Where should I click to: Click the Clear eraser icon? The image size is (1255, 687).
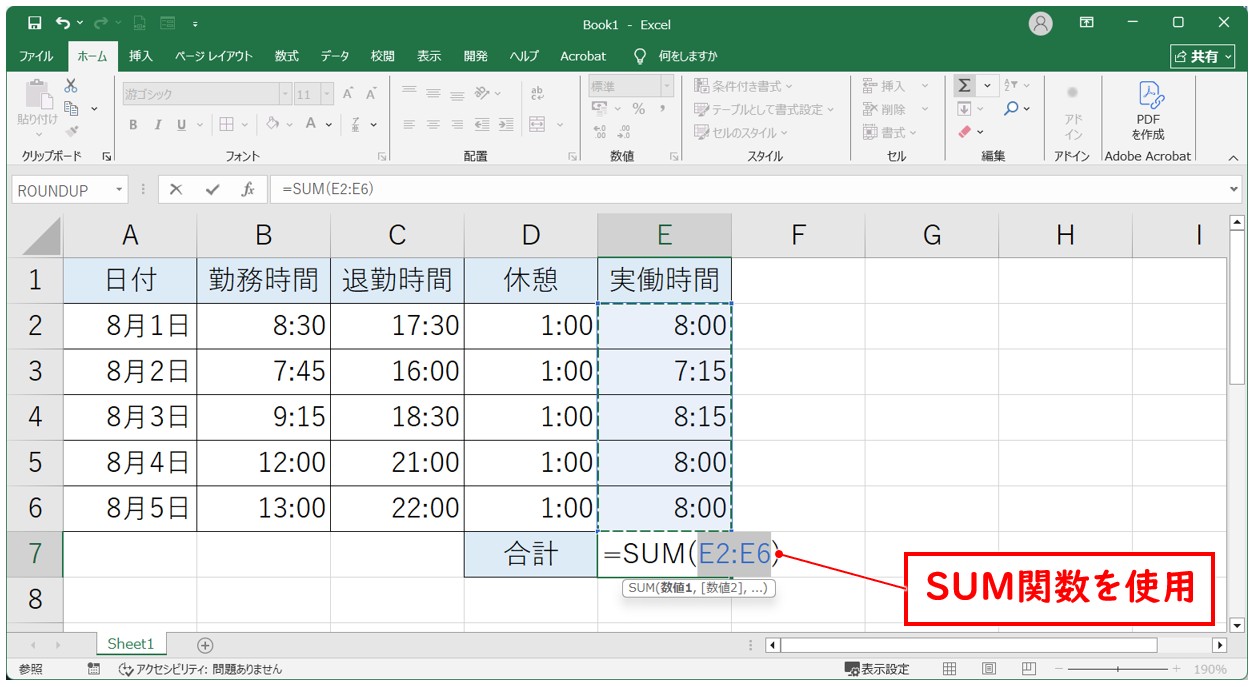click(964, 131)
